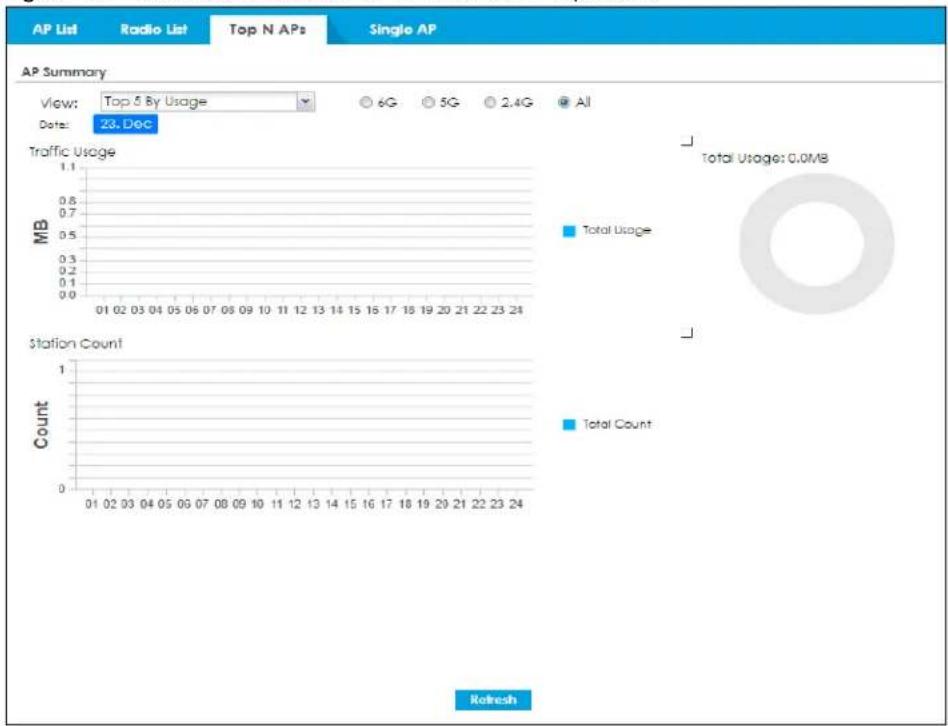Click the Total Count legend text

617,424
